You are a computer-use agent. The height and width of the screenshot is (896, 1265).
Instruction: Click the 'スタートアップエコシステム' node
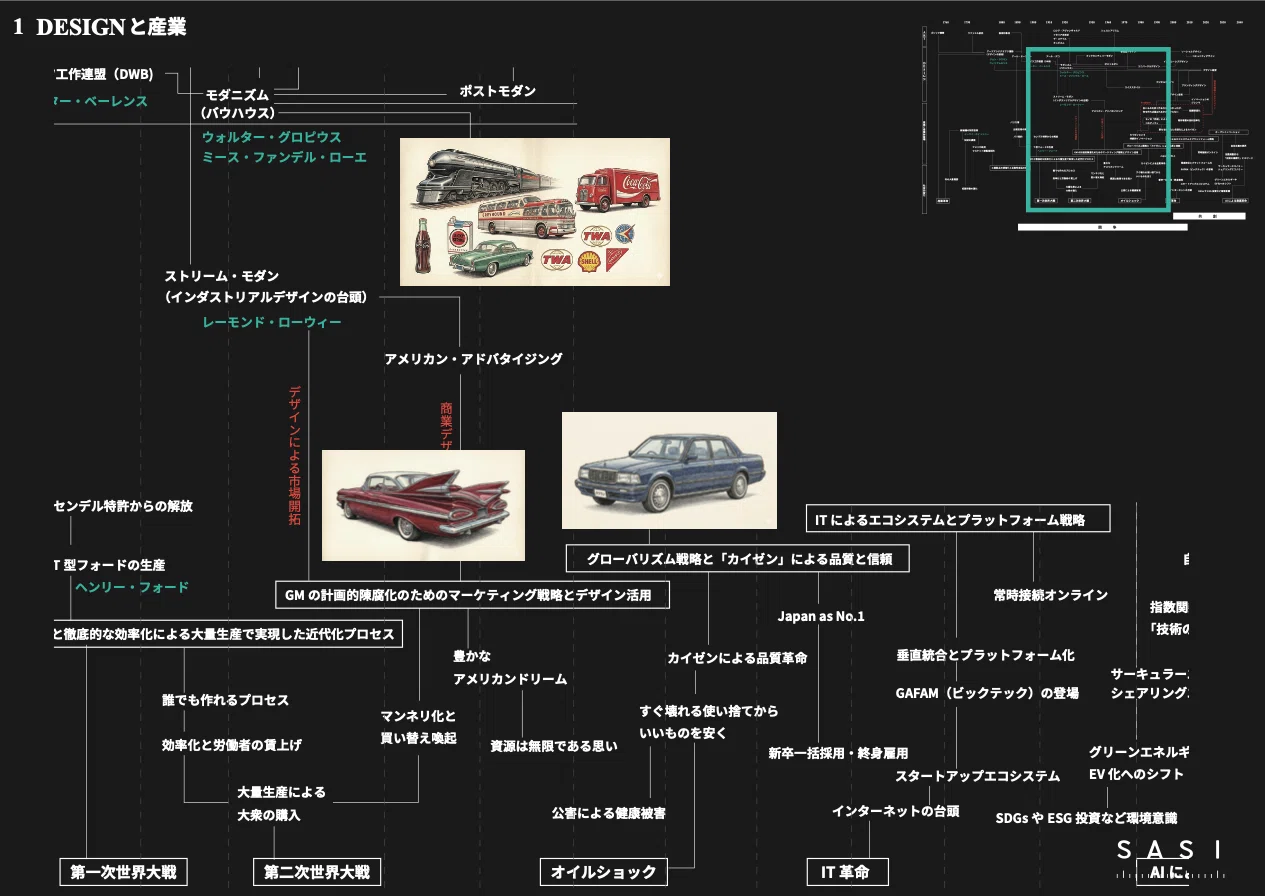[x=977, y=776]
